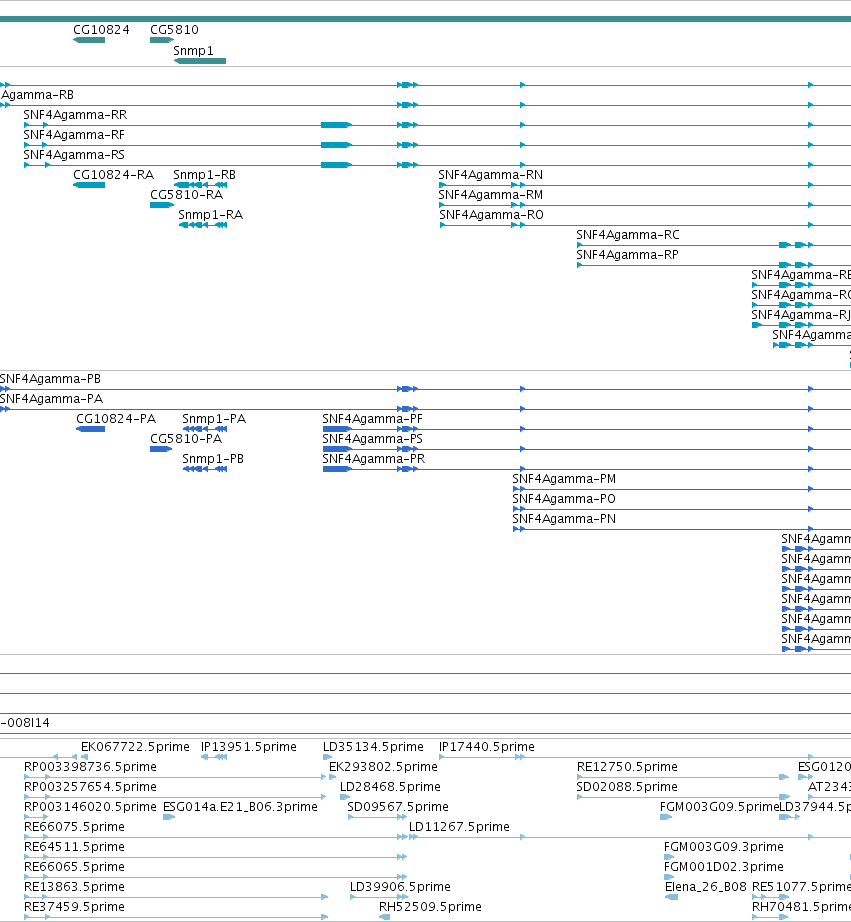
Task: Select the LD11267.5prime EST label
Action: 459,827
